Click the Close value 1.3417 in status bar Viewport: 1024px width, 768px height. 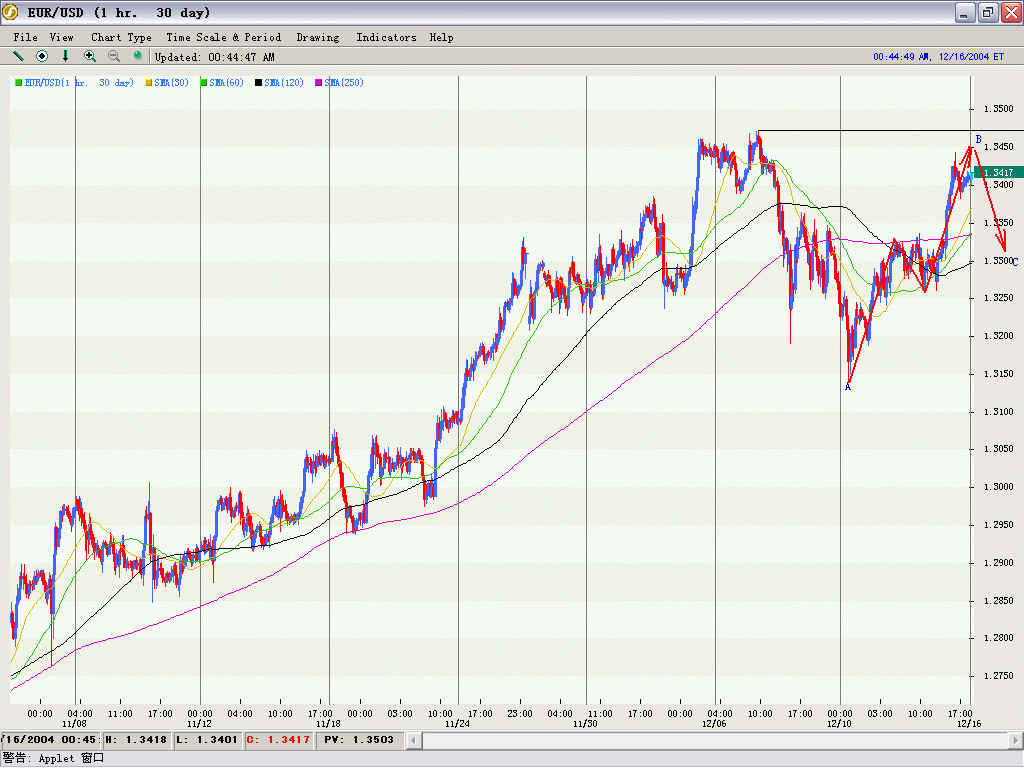tap(280, 740)
